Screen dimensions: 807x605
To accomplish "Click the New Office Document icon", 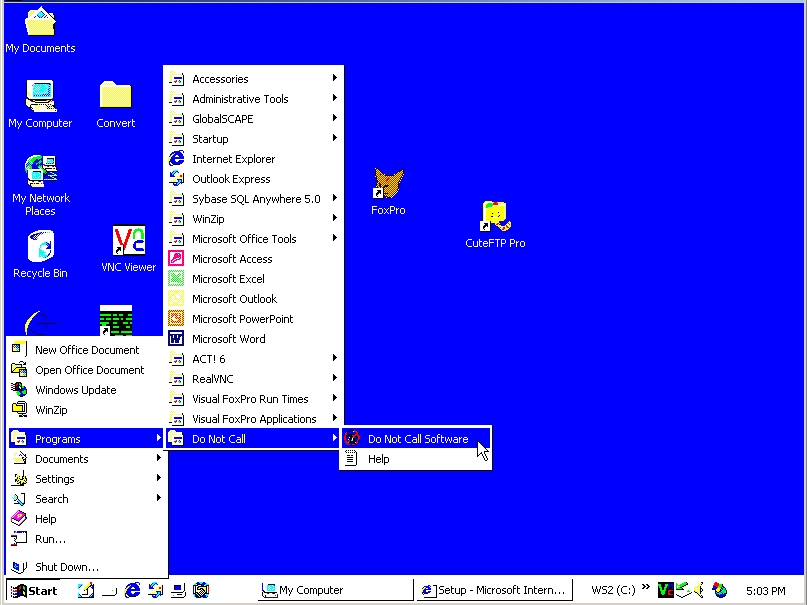I will pos(19,349).
